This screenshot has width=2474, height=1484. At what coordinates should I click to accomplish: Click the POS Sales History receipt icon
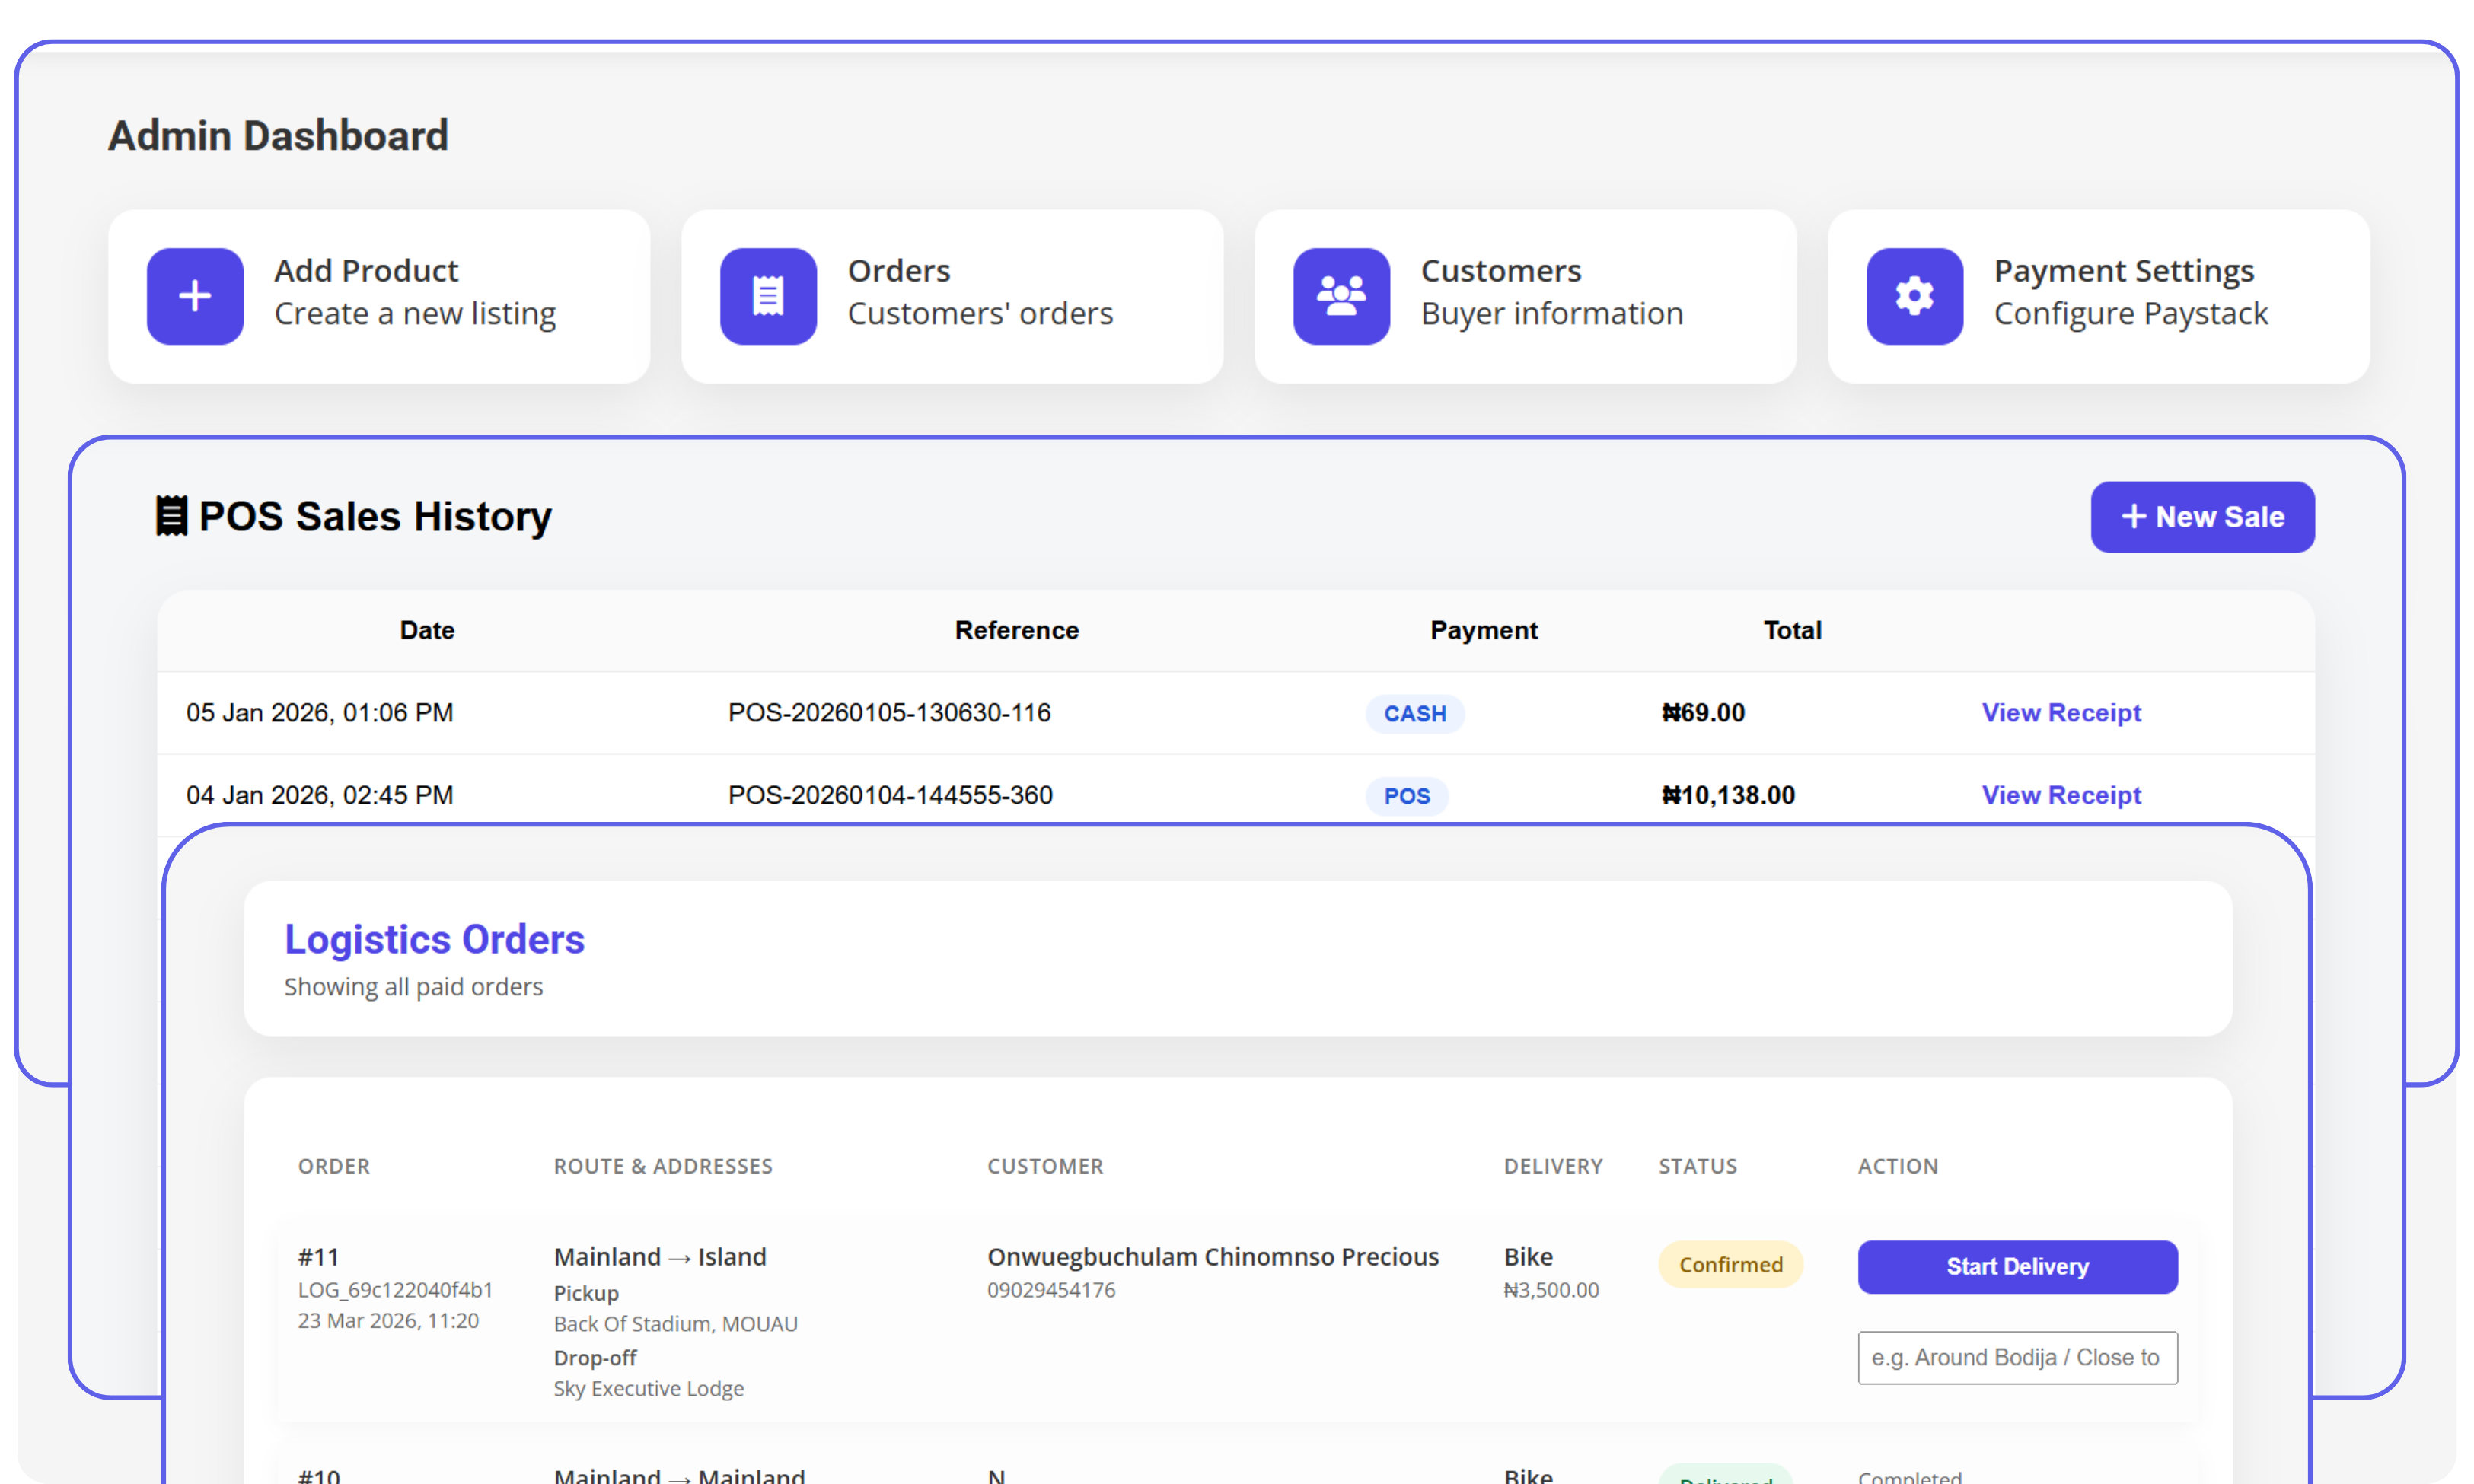point(171,516)
